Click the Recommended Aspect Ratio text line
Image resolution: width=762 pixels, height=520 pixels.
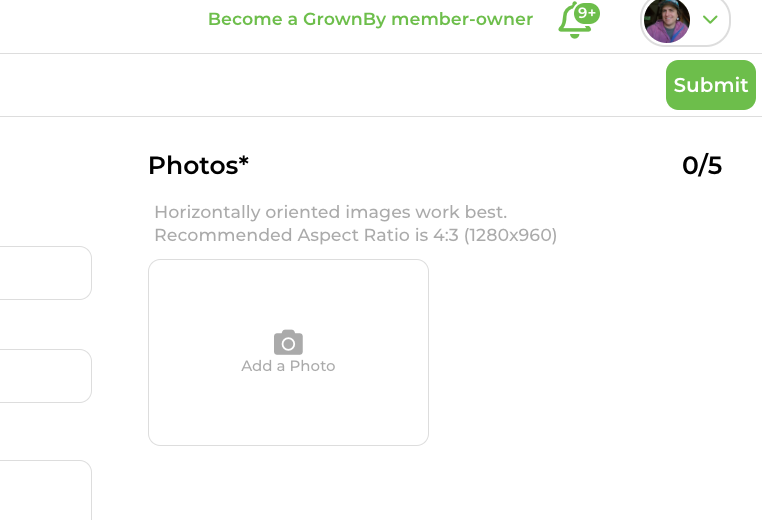[x=355, y=235]
